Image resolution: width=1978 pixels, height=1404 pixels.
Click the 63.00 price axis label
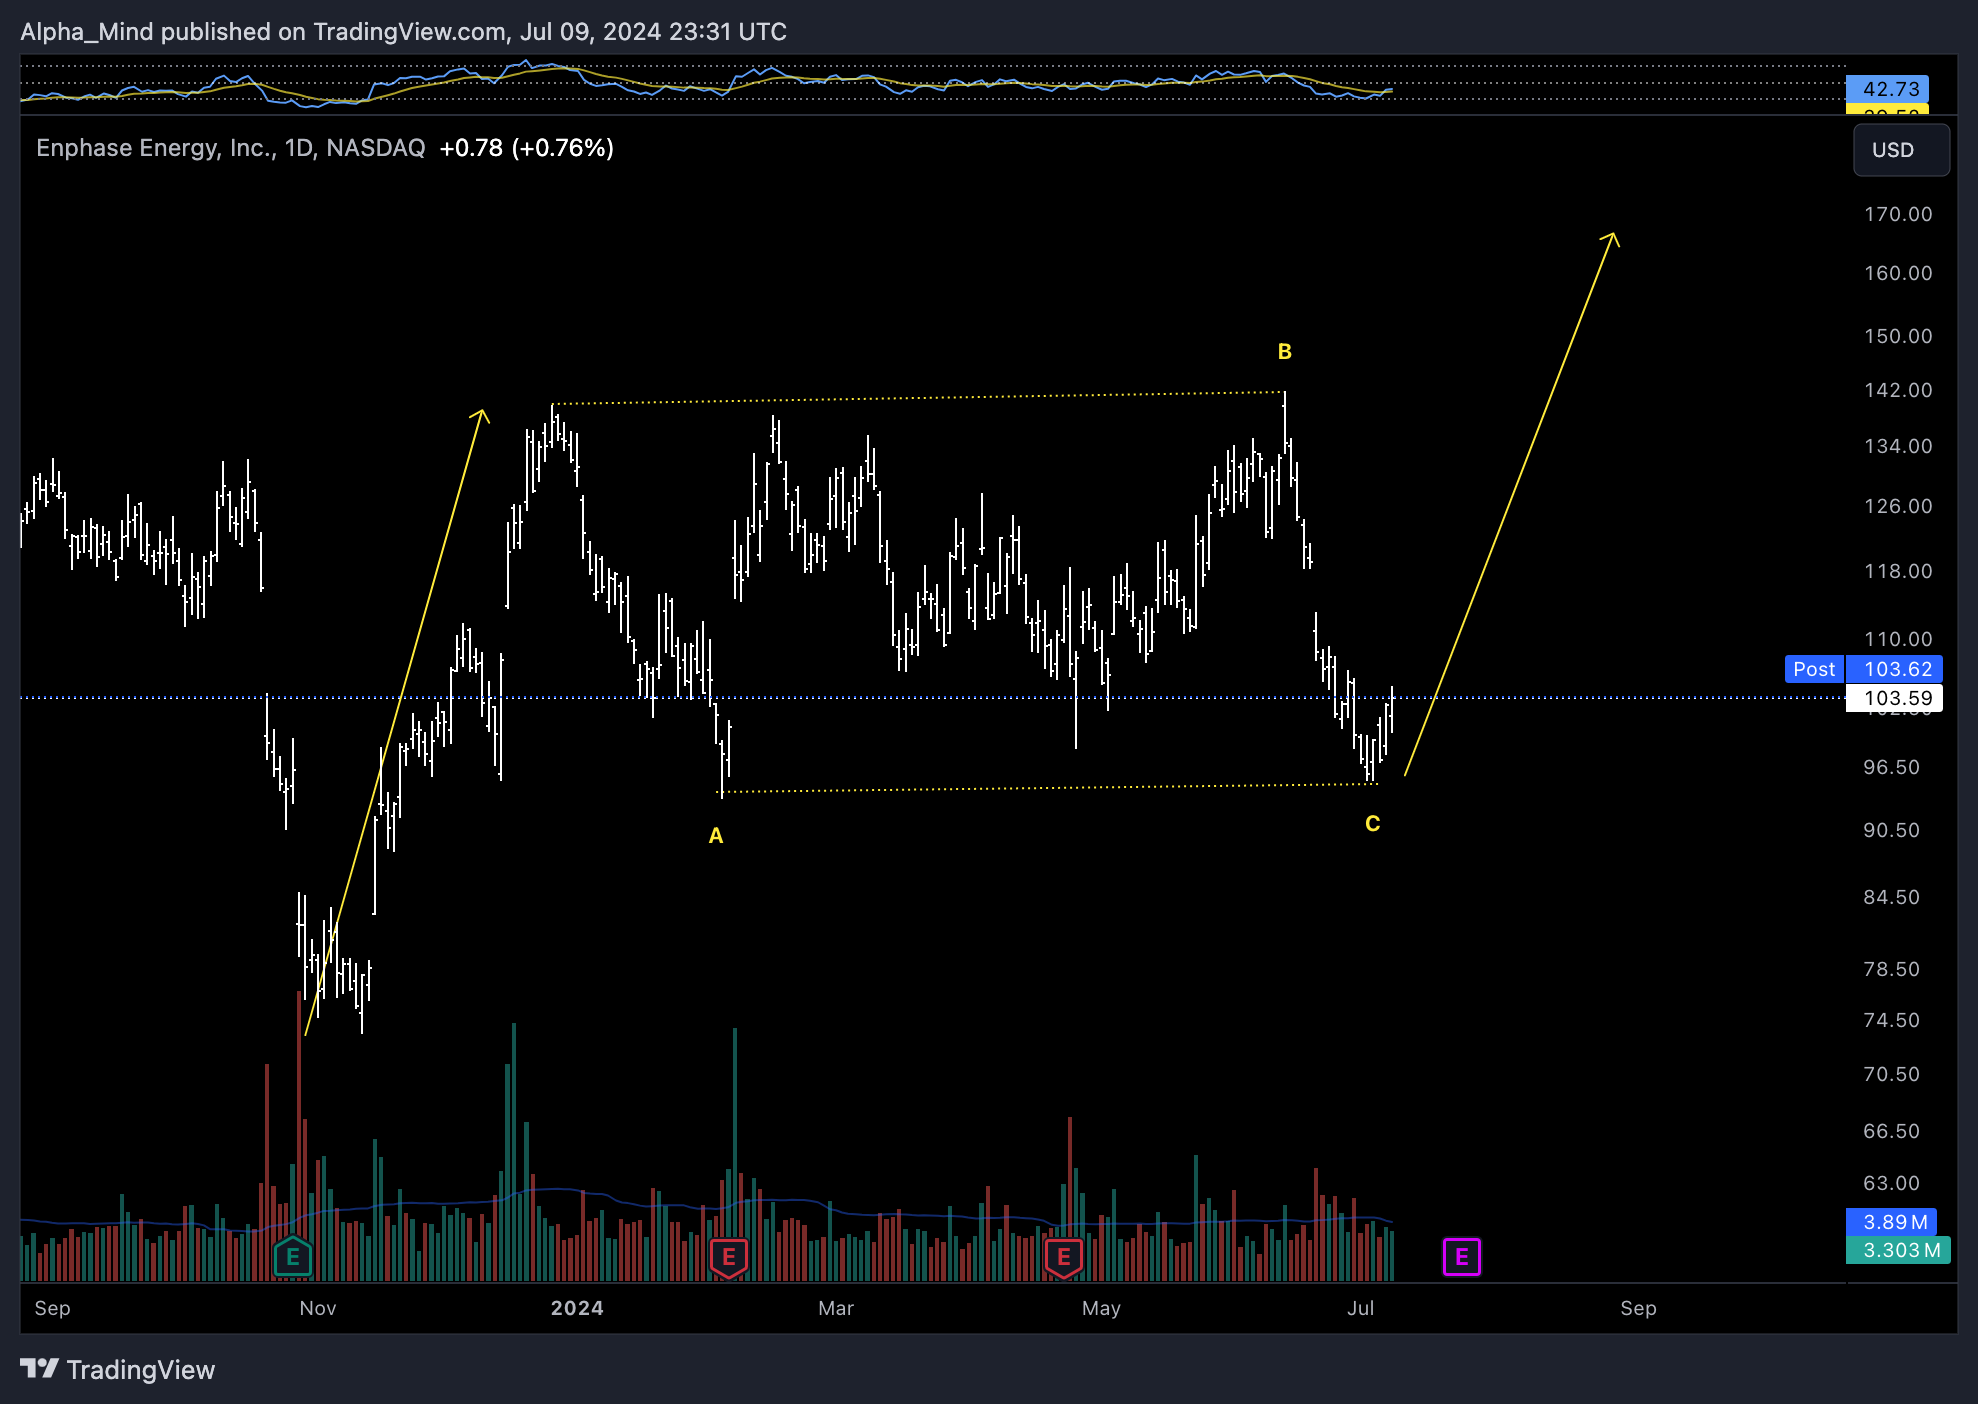coord(1892,1183)
